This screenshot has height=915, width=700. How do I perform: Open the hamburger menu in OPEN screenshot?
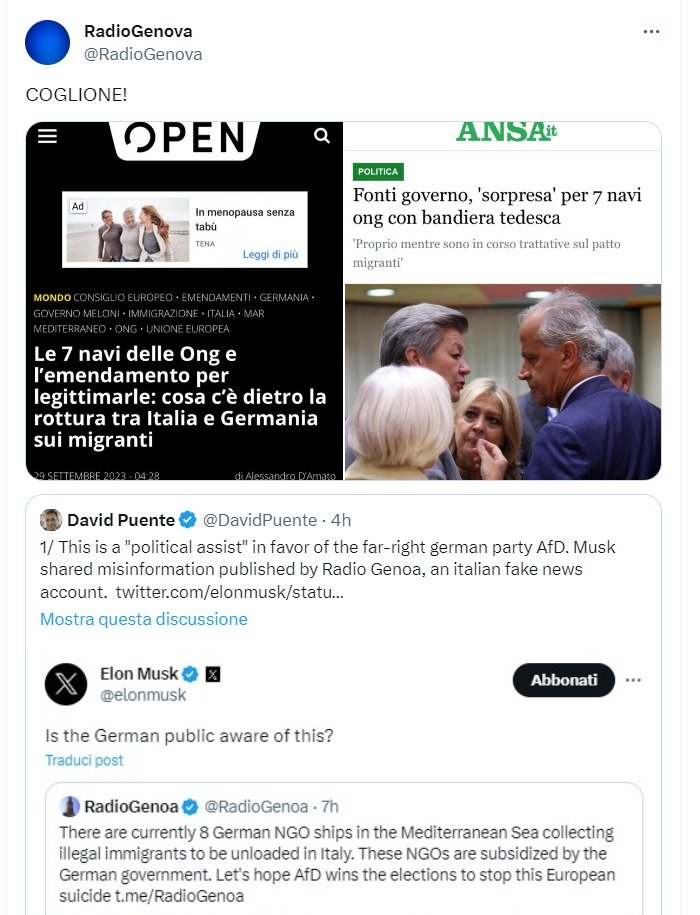pyautogui.click(x=47, y=136)
